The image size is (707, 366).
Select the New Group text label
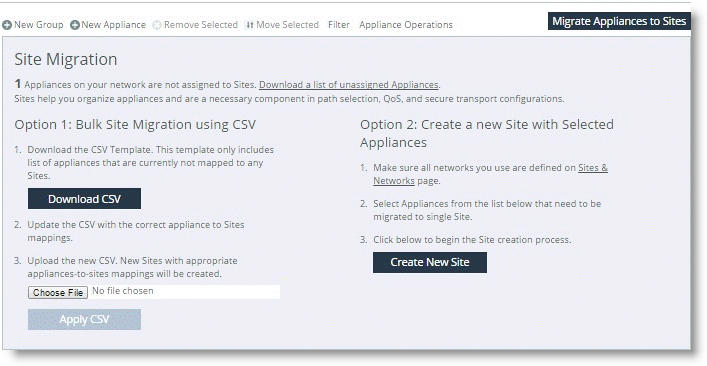[x=39, y=25]
